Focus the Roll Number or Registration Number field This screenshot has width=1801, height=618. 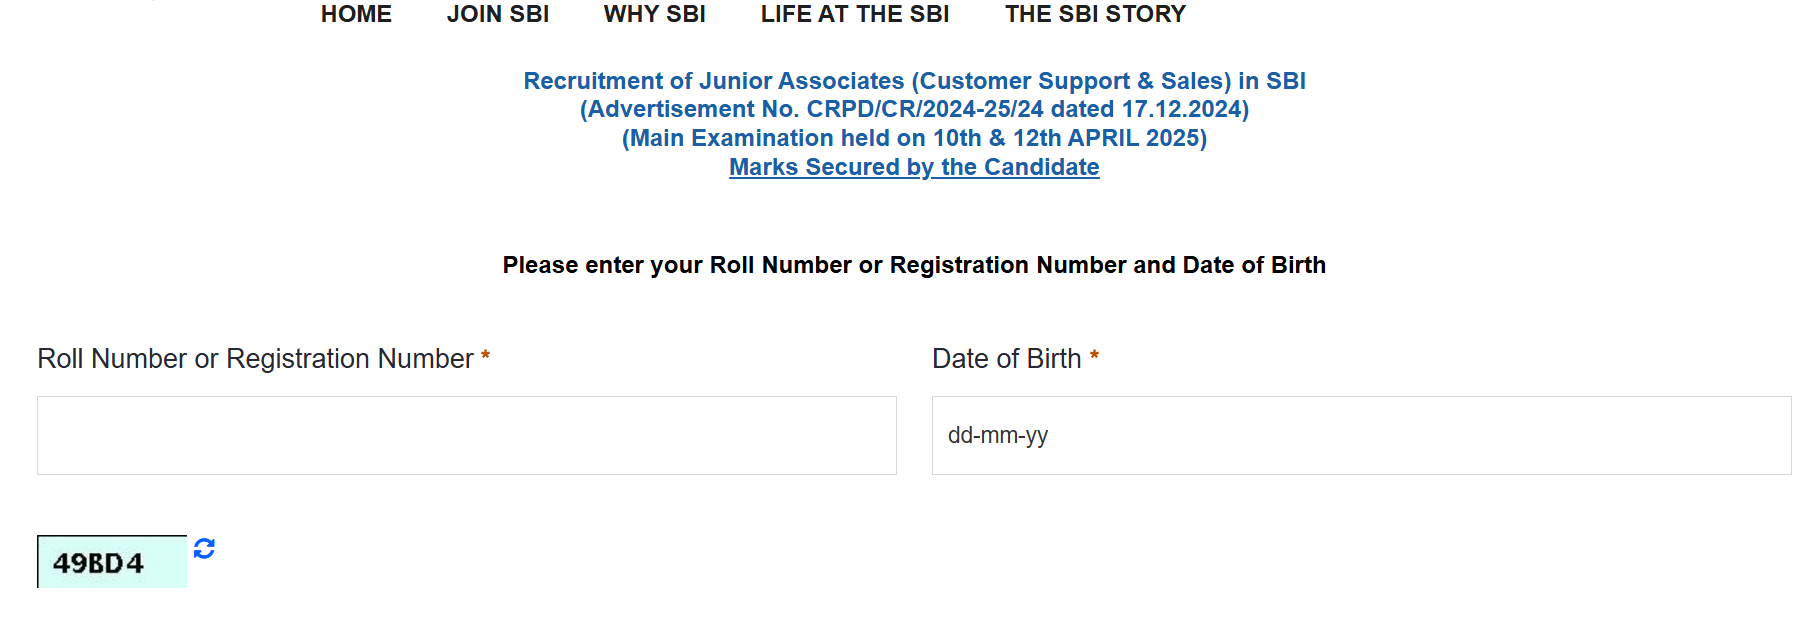(466, 435)
